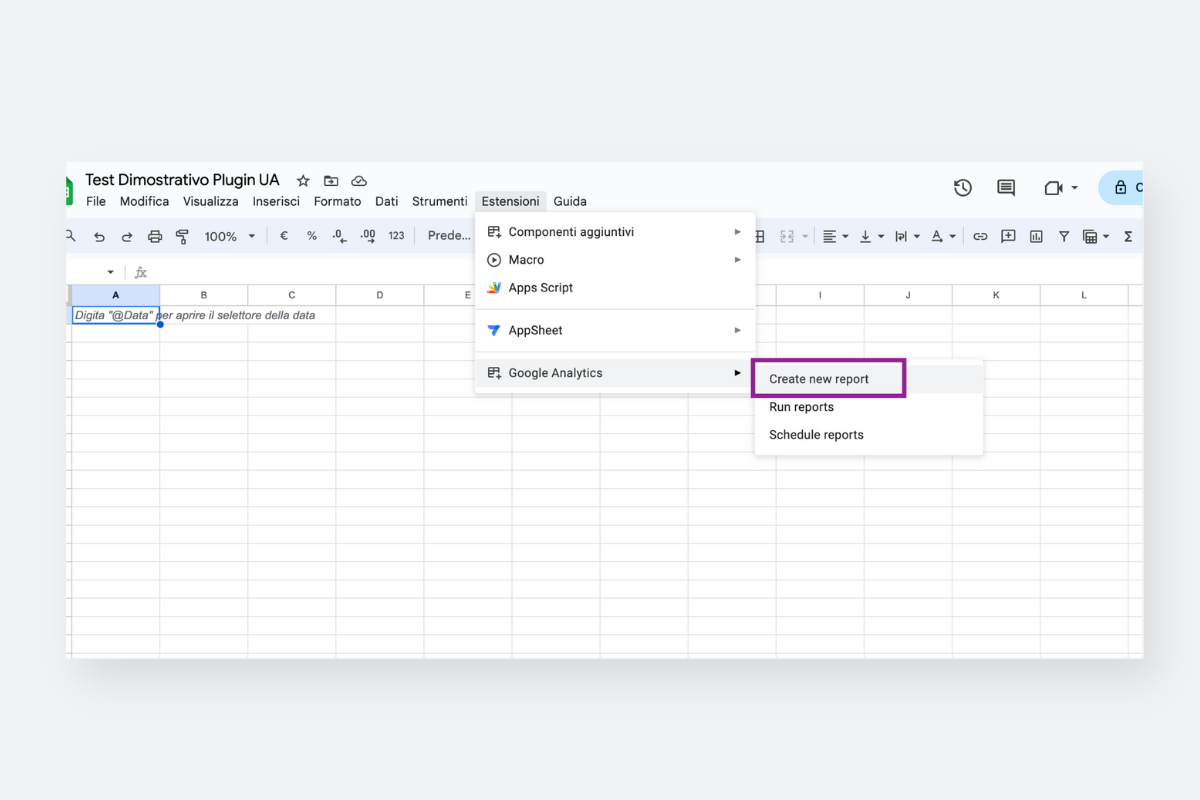Select column J header

pyautogui.click(x=908, y=295)
